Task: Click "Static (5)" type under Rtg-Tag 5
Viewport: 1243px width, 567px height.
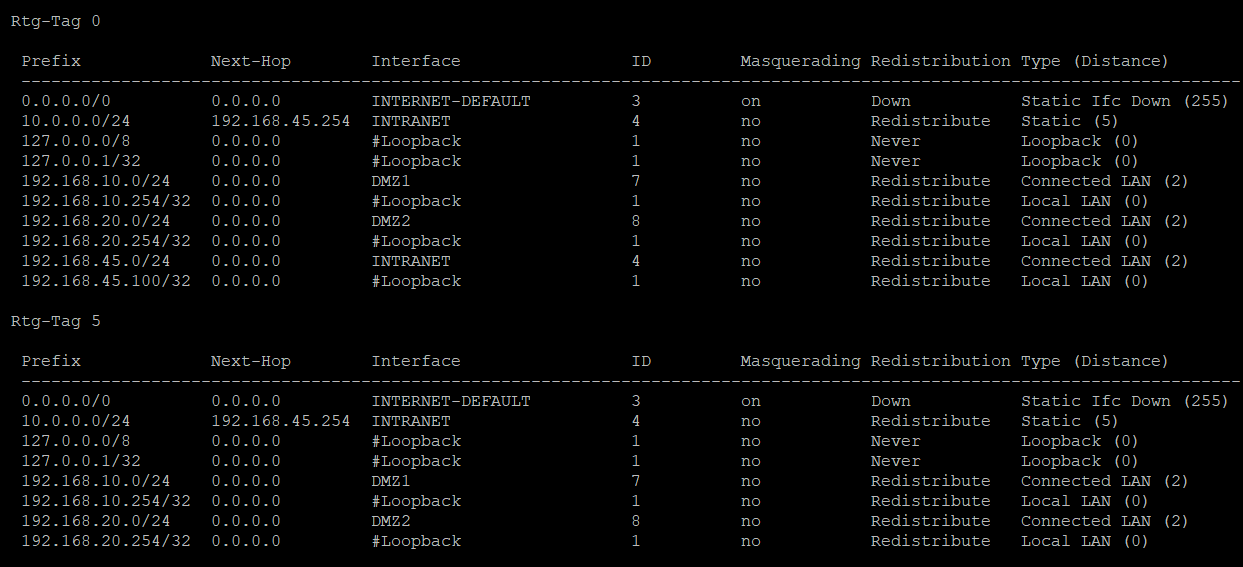Action: 1069,421
